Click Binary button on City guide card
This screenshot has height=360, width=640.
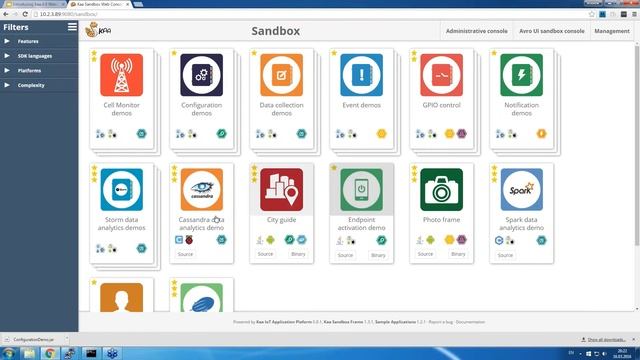click(x=298, y=254)
